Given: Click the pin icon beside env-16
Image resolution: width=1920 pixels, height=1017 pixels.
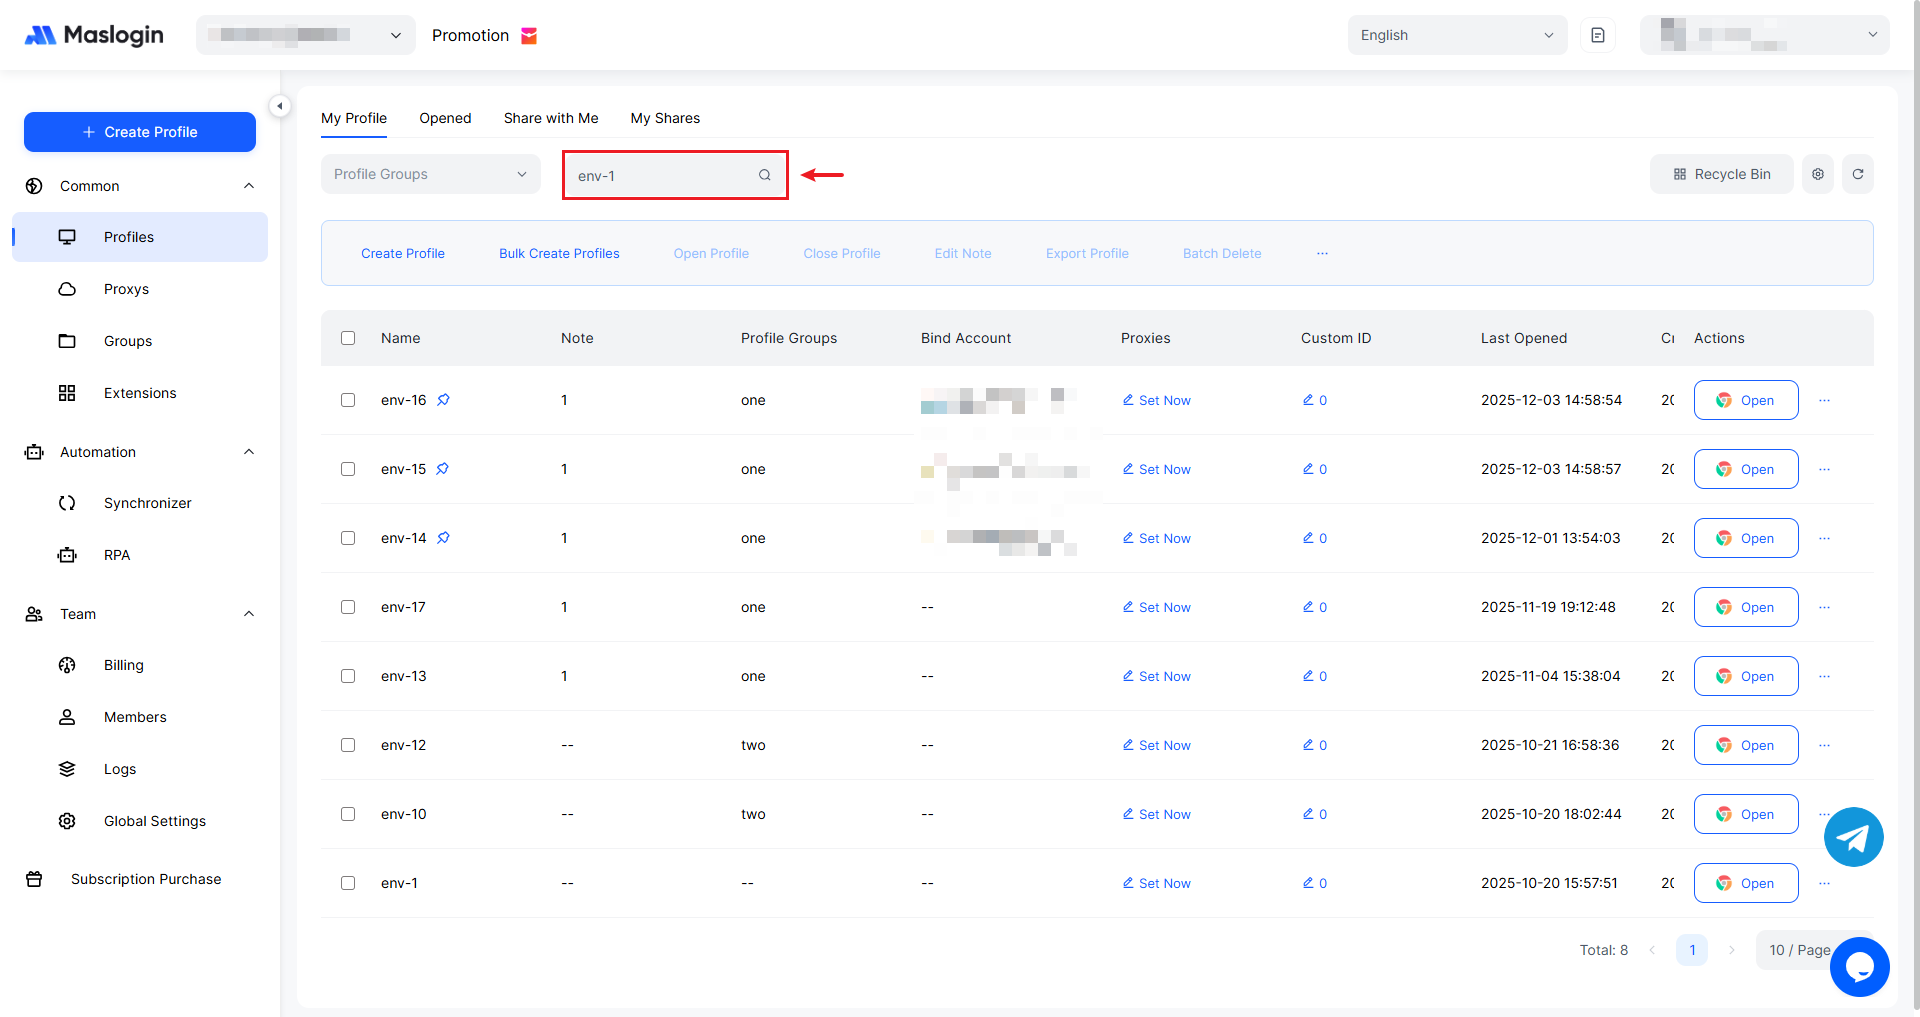Looking at the screenshot, I should click(x=443, y=400).
